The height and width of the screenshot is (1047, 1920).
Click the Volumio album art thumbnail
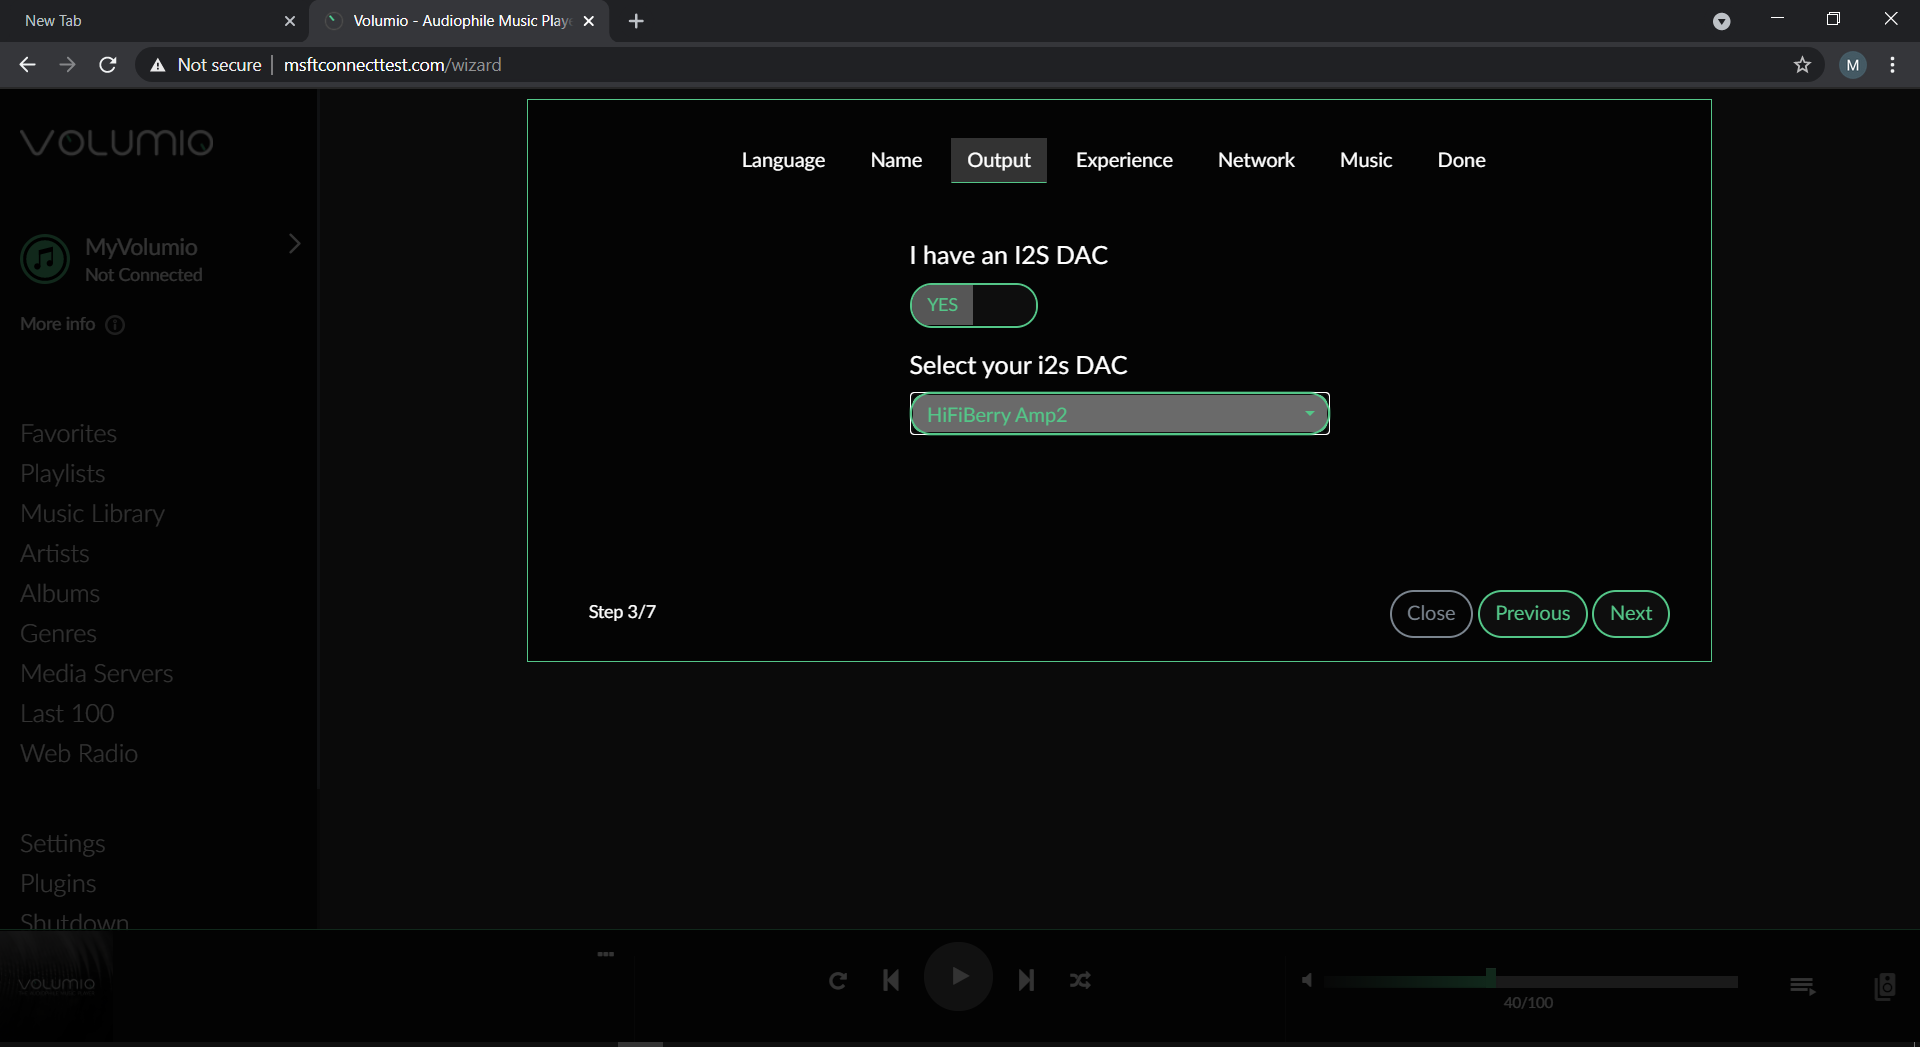pos(57,985)
